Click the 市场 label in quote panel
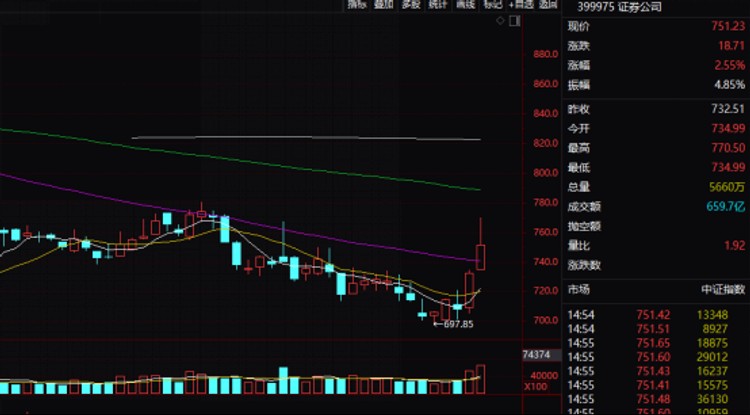 pyautogui.click(x=579, y=289)
